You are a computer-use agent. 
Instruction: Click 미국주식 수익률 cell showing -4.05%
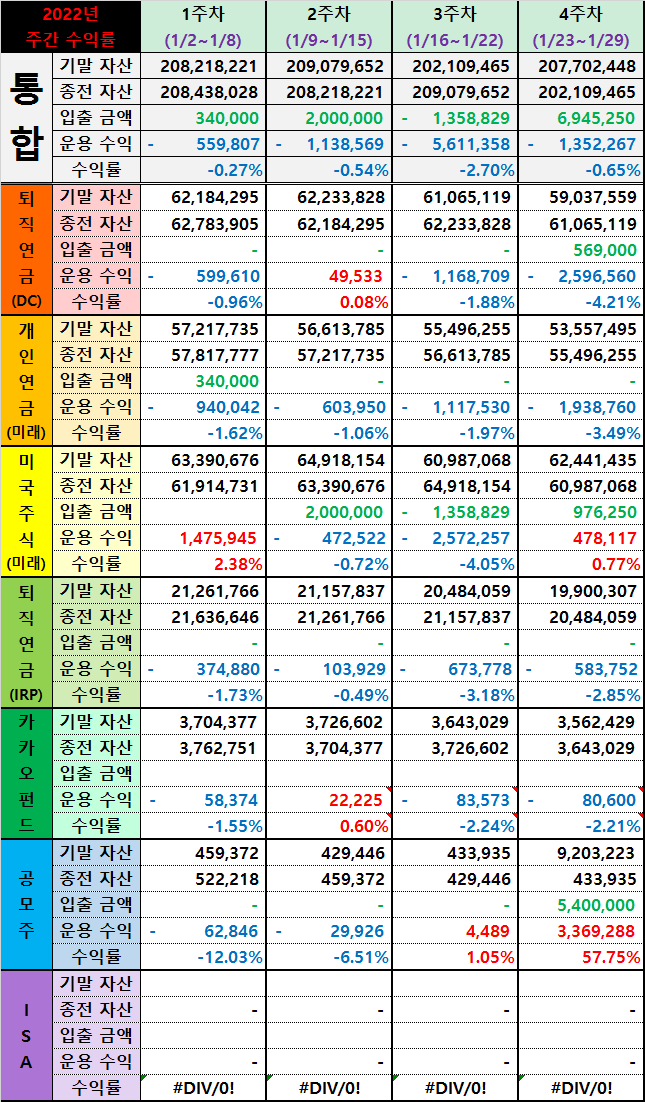455,565
